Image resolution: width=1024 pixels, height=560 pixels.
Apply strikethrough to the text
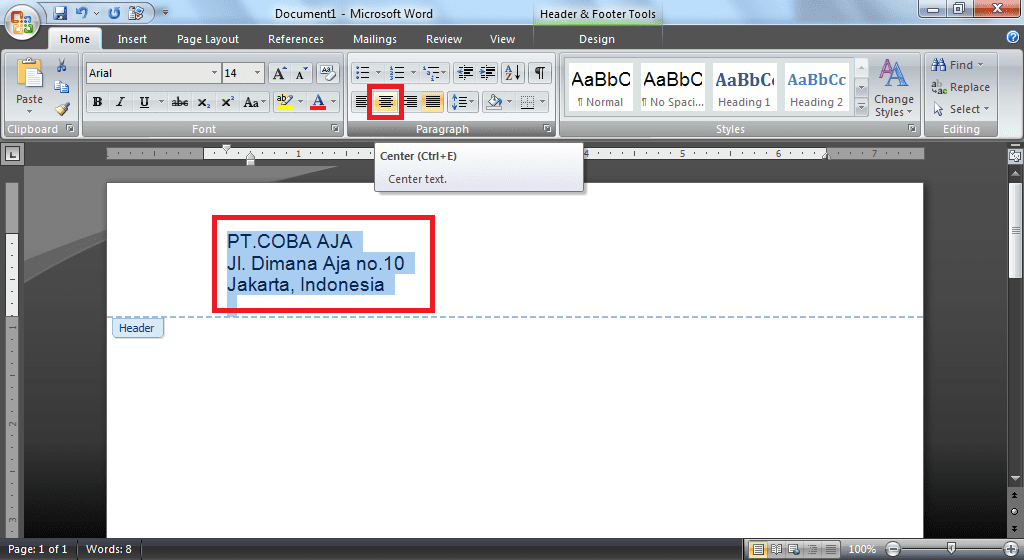click(x=180, y=102)
